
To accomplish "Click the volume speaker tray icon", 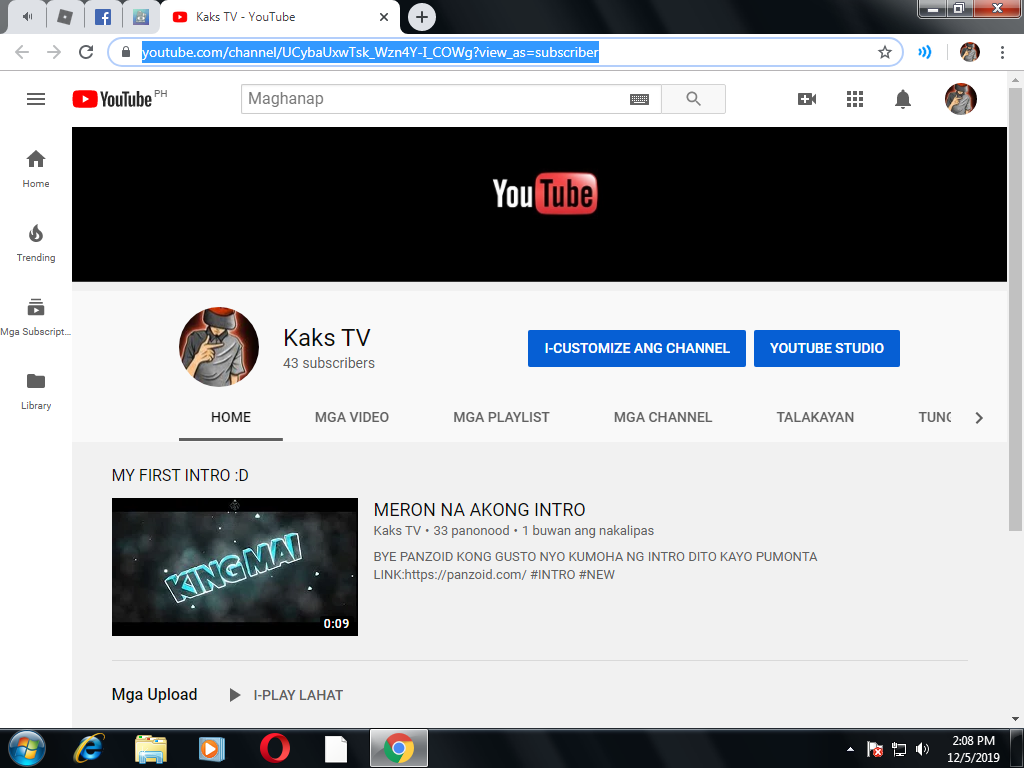I will click(x=922, y=749).
